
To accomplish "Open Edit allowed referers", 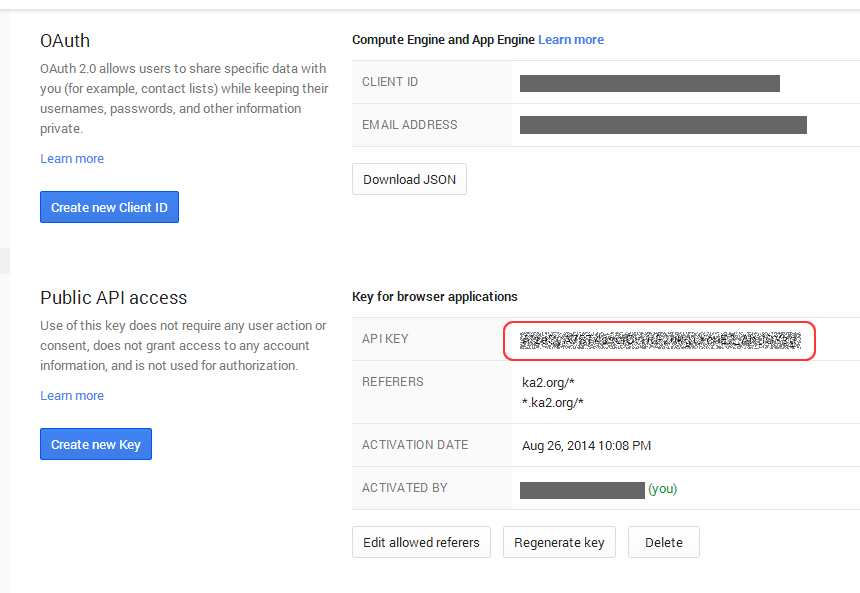I will [421, 542].
